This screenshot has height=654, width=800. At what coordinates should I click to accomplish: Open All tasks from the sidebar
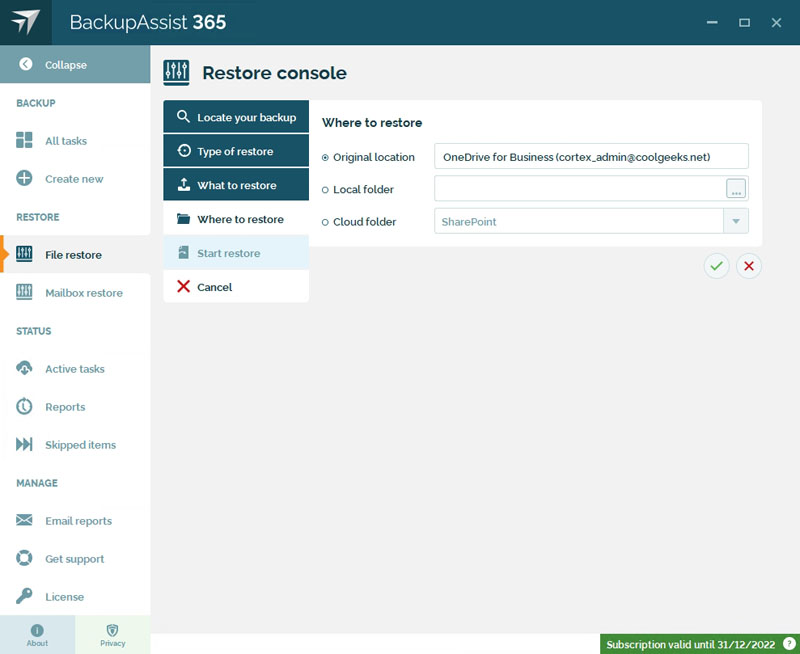(x=75, y=141)
